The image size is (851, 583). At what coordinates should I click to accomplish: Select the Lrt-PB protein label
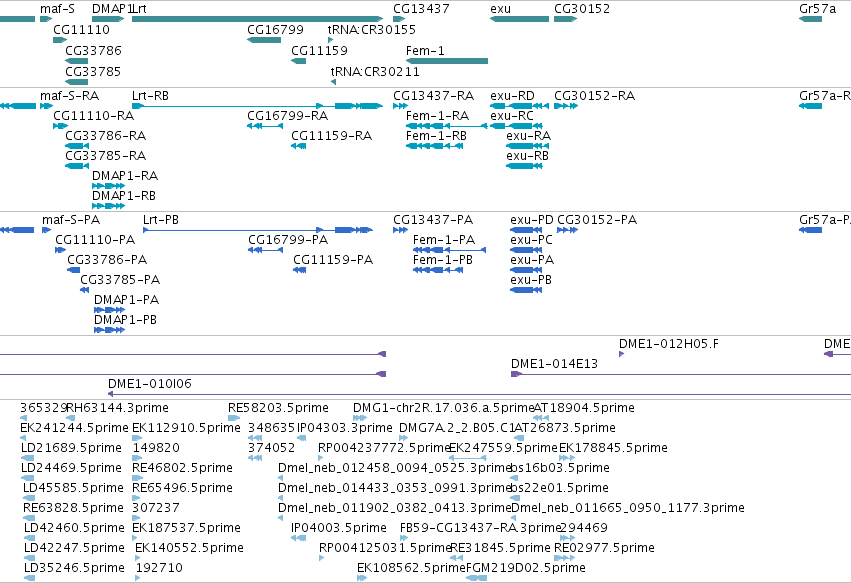click(x=161, y=219)
